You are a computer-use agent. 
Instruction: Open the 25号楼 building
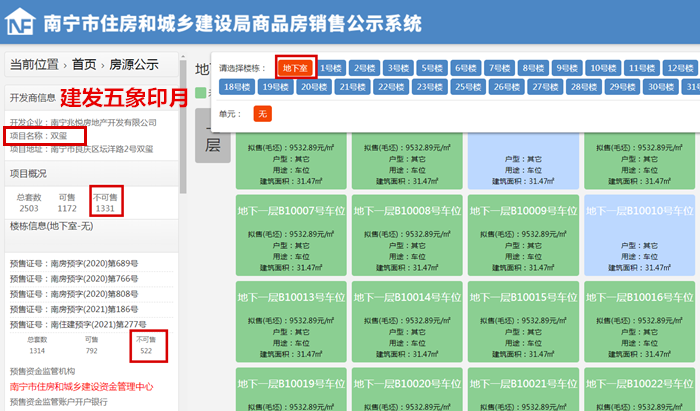point(468,87)
